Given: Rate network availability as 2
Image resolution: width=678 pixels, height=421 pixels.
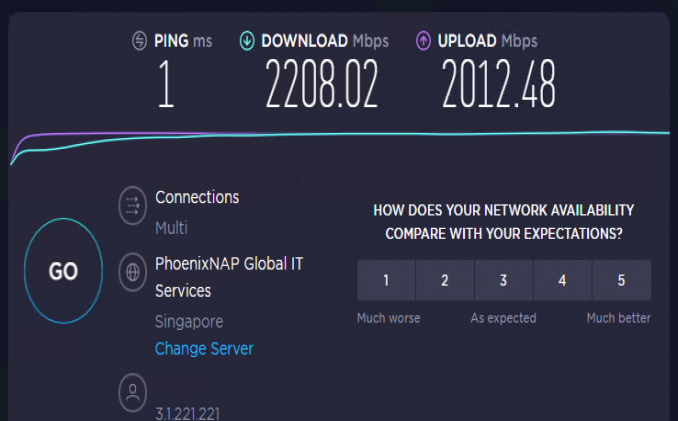Looking at the screenshot, I should pos(445,280).
